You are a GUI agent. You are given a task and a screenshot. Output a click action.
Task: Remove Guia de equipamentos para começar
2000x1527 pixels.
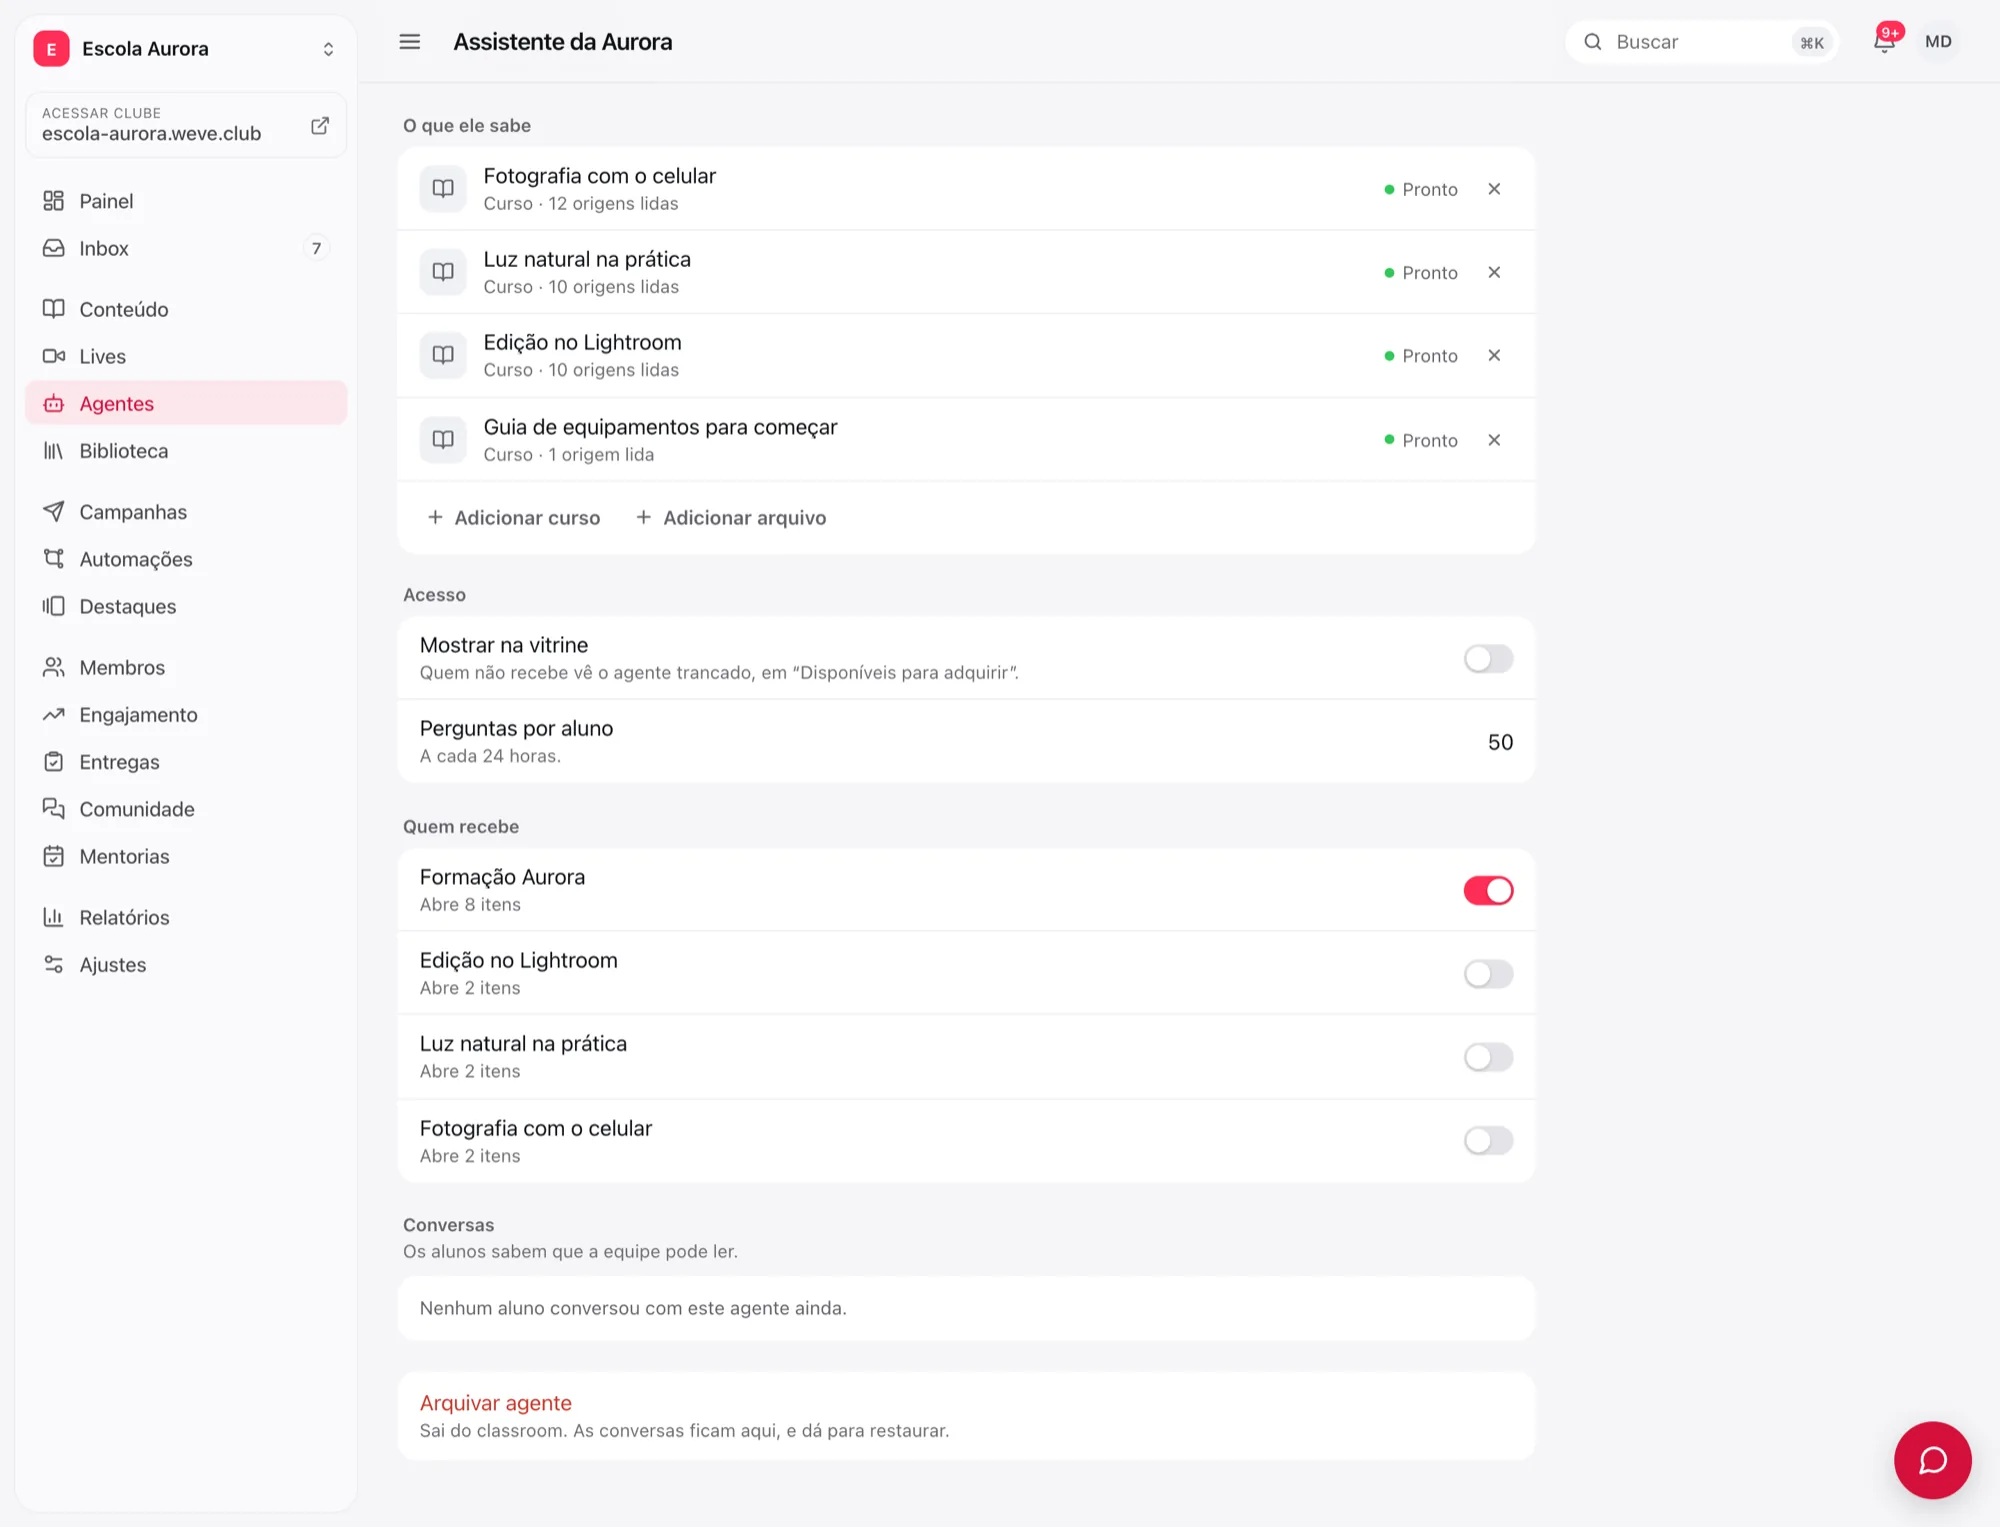[1494, 440]
